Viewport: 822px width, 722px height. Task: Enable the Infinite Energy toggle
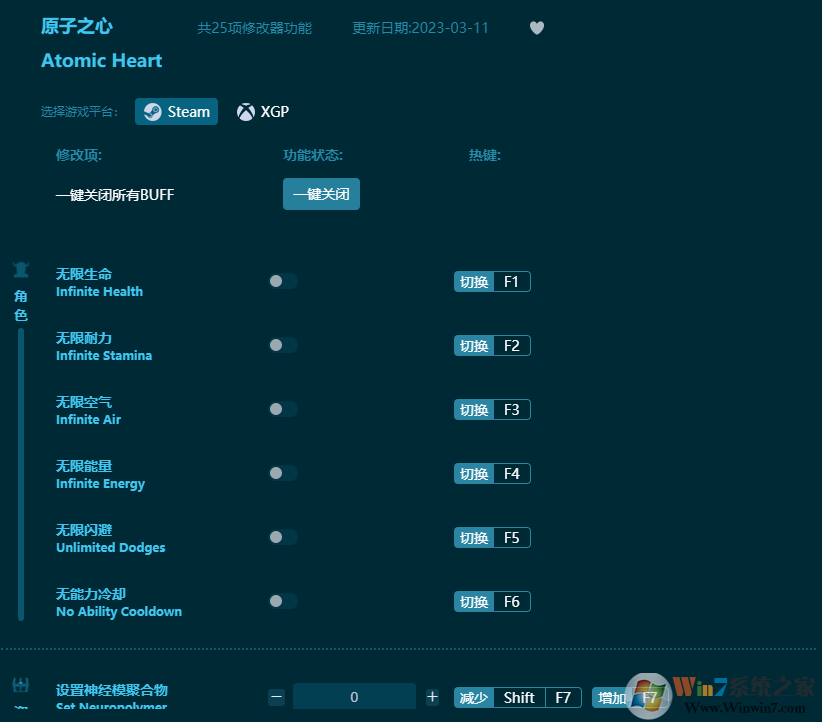coord(283,473)
